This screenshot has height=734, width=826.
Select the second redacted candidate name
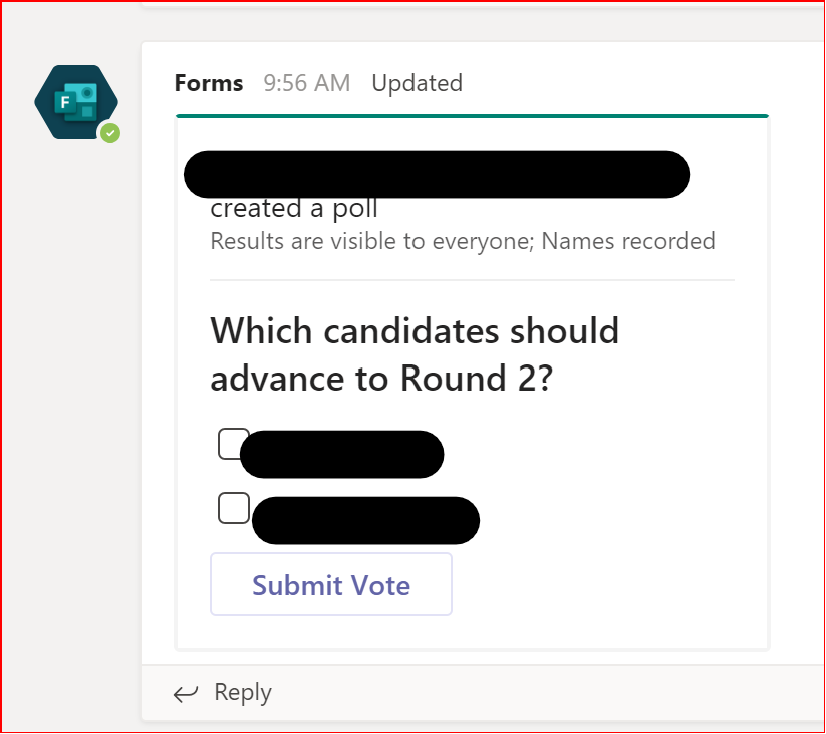pos(365,520)
